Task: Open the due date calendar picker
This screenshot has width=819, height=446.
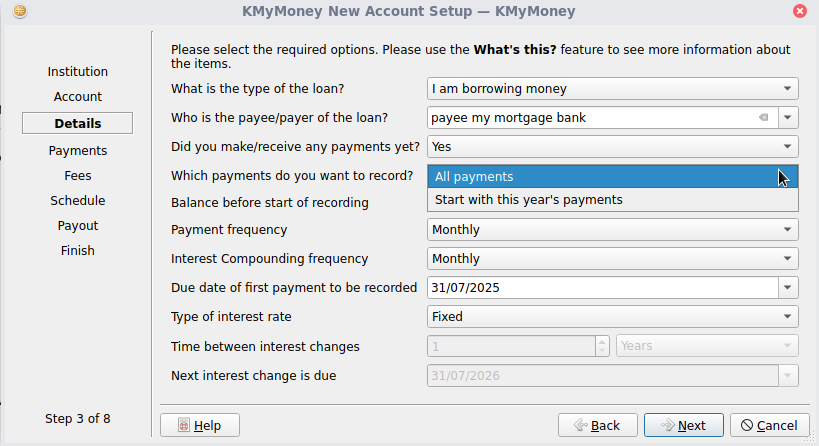Action: [789, 287]
